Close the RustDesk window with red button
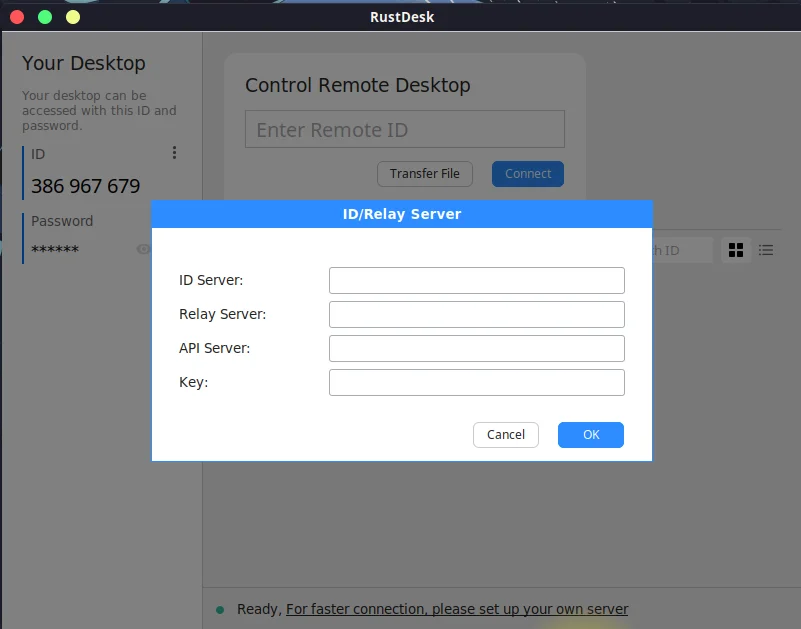801x629 pixels. pos(17,17)
